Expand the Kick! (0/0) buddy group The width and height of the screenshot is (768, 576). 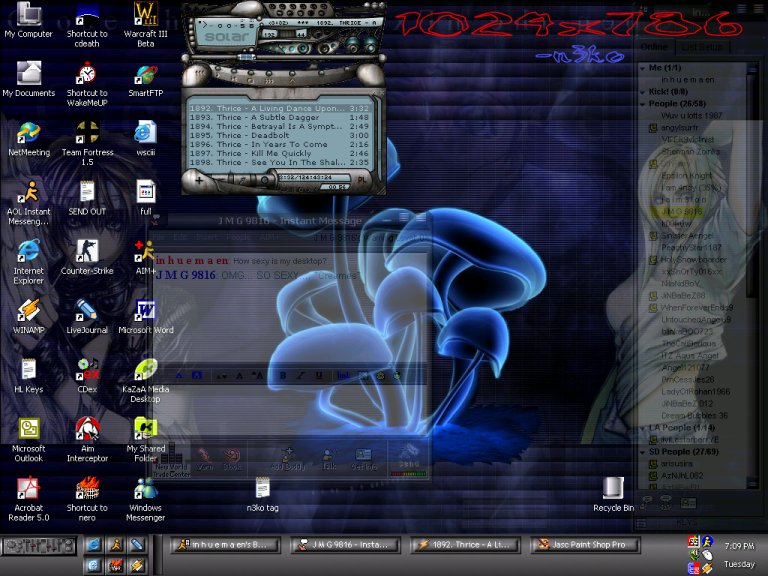(643, 92)
